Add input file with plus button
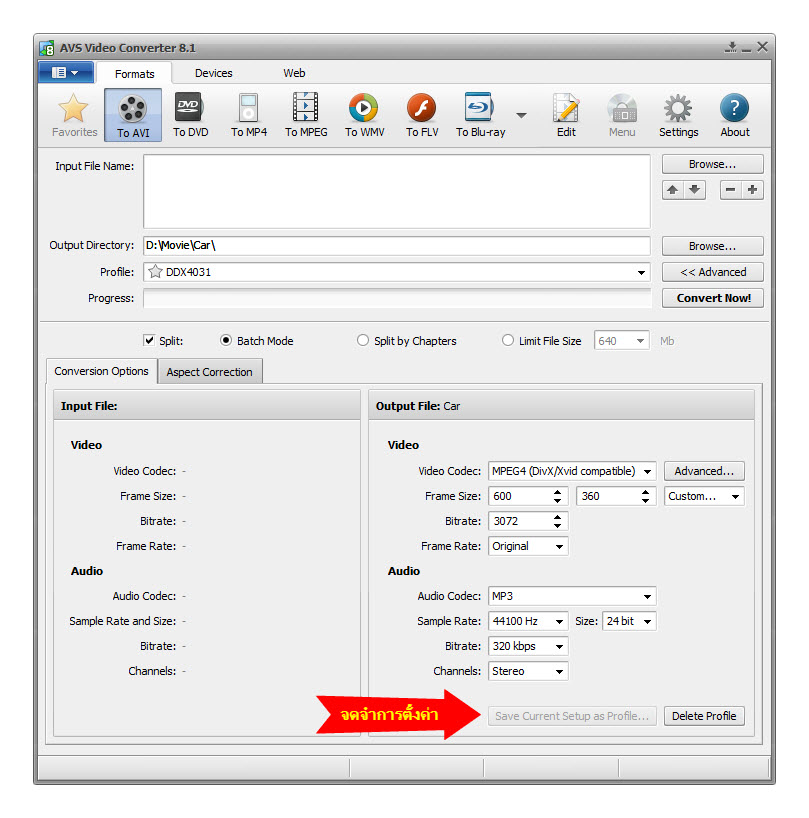Image resolution: width=809 pixels, height=818 pixels. [x=752, y=190]
